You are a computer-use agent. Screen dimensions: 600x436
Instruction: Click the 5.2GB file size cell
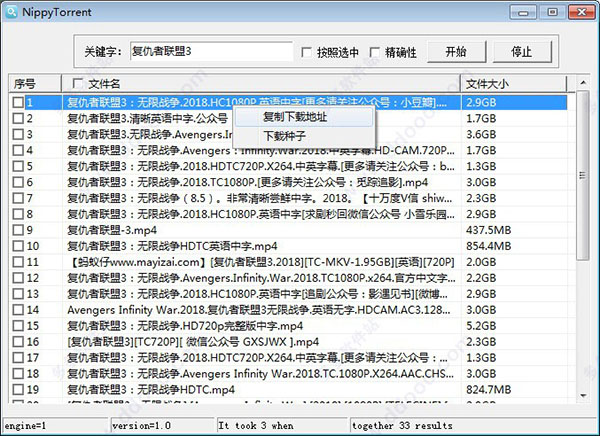click(x=481, y=326)
